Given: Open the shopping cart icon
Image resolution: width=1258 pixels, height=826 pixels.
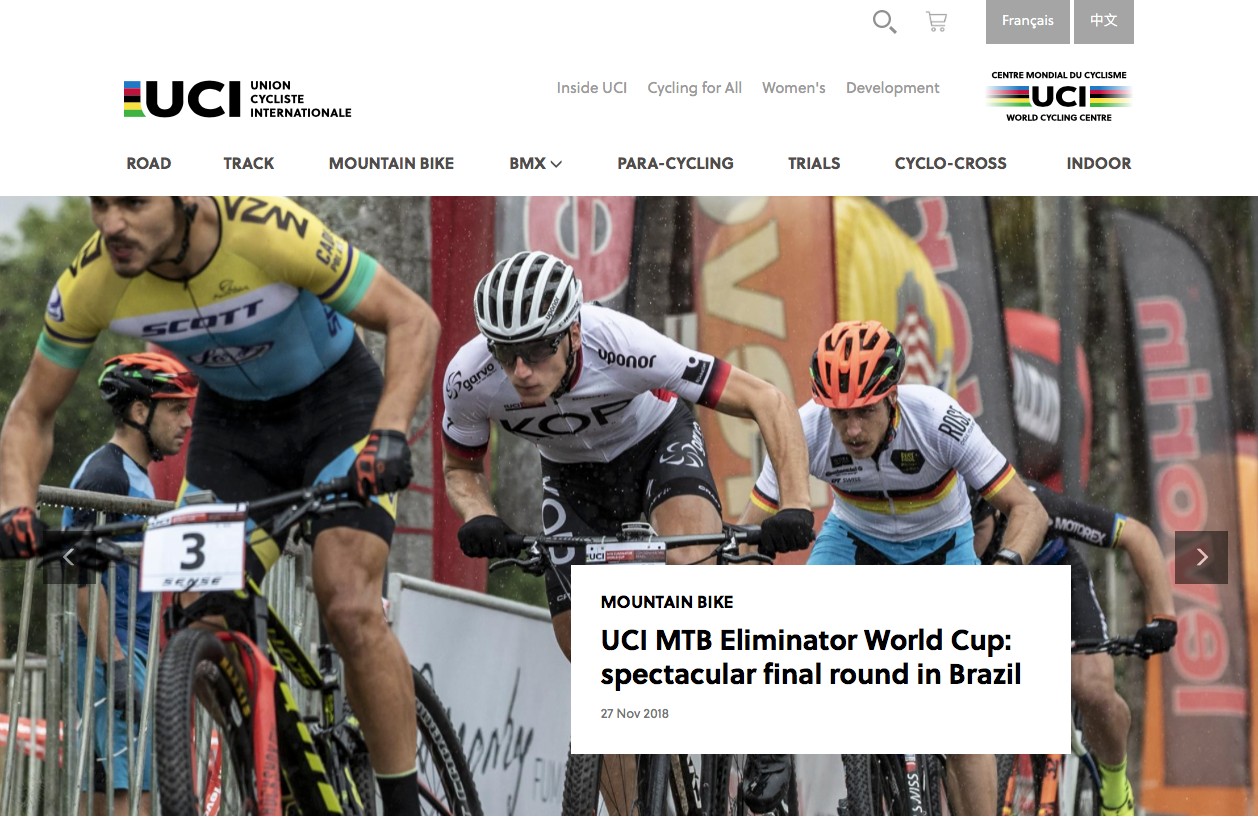Looking at the screenshot, I should (937, 21).
